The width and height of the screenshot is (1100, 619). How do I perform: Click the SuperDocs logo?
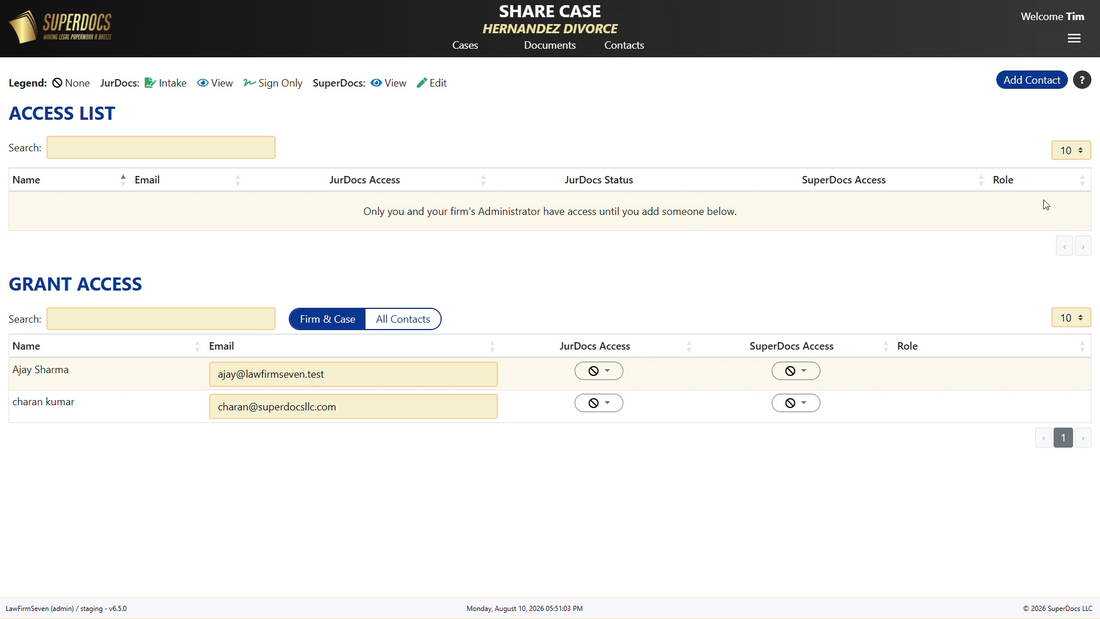pos(60,27)
